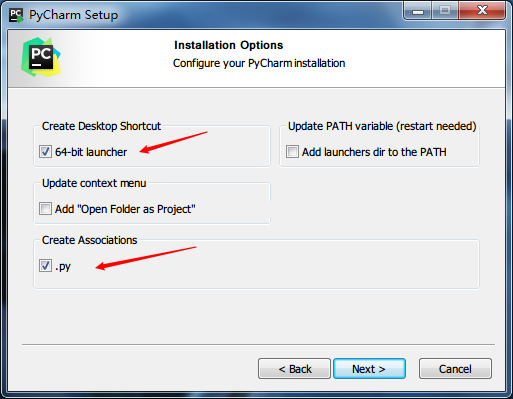The image size is (513, 399).
Task: Click the PyCharm icon in title bar
Action: 16,15
